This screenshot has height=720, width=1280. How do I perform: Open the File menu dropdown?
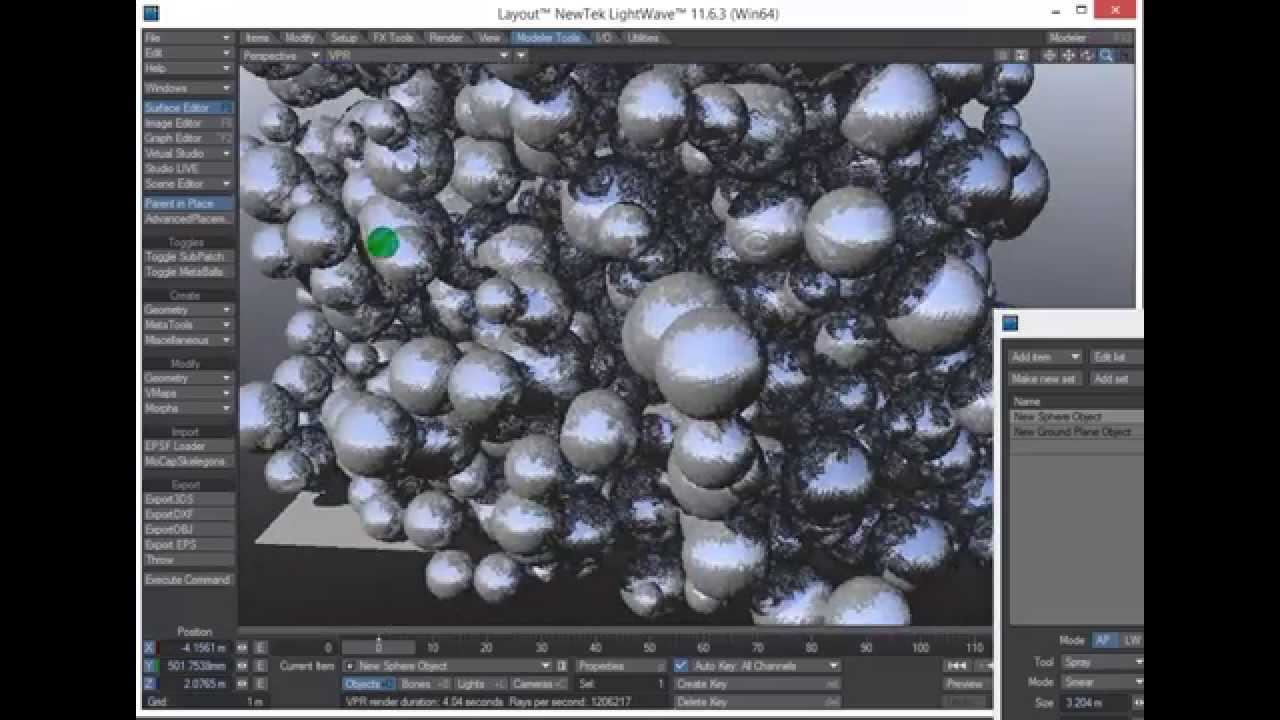coord(188,38)
